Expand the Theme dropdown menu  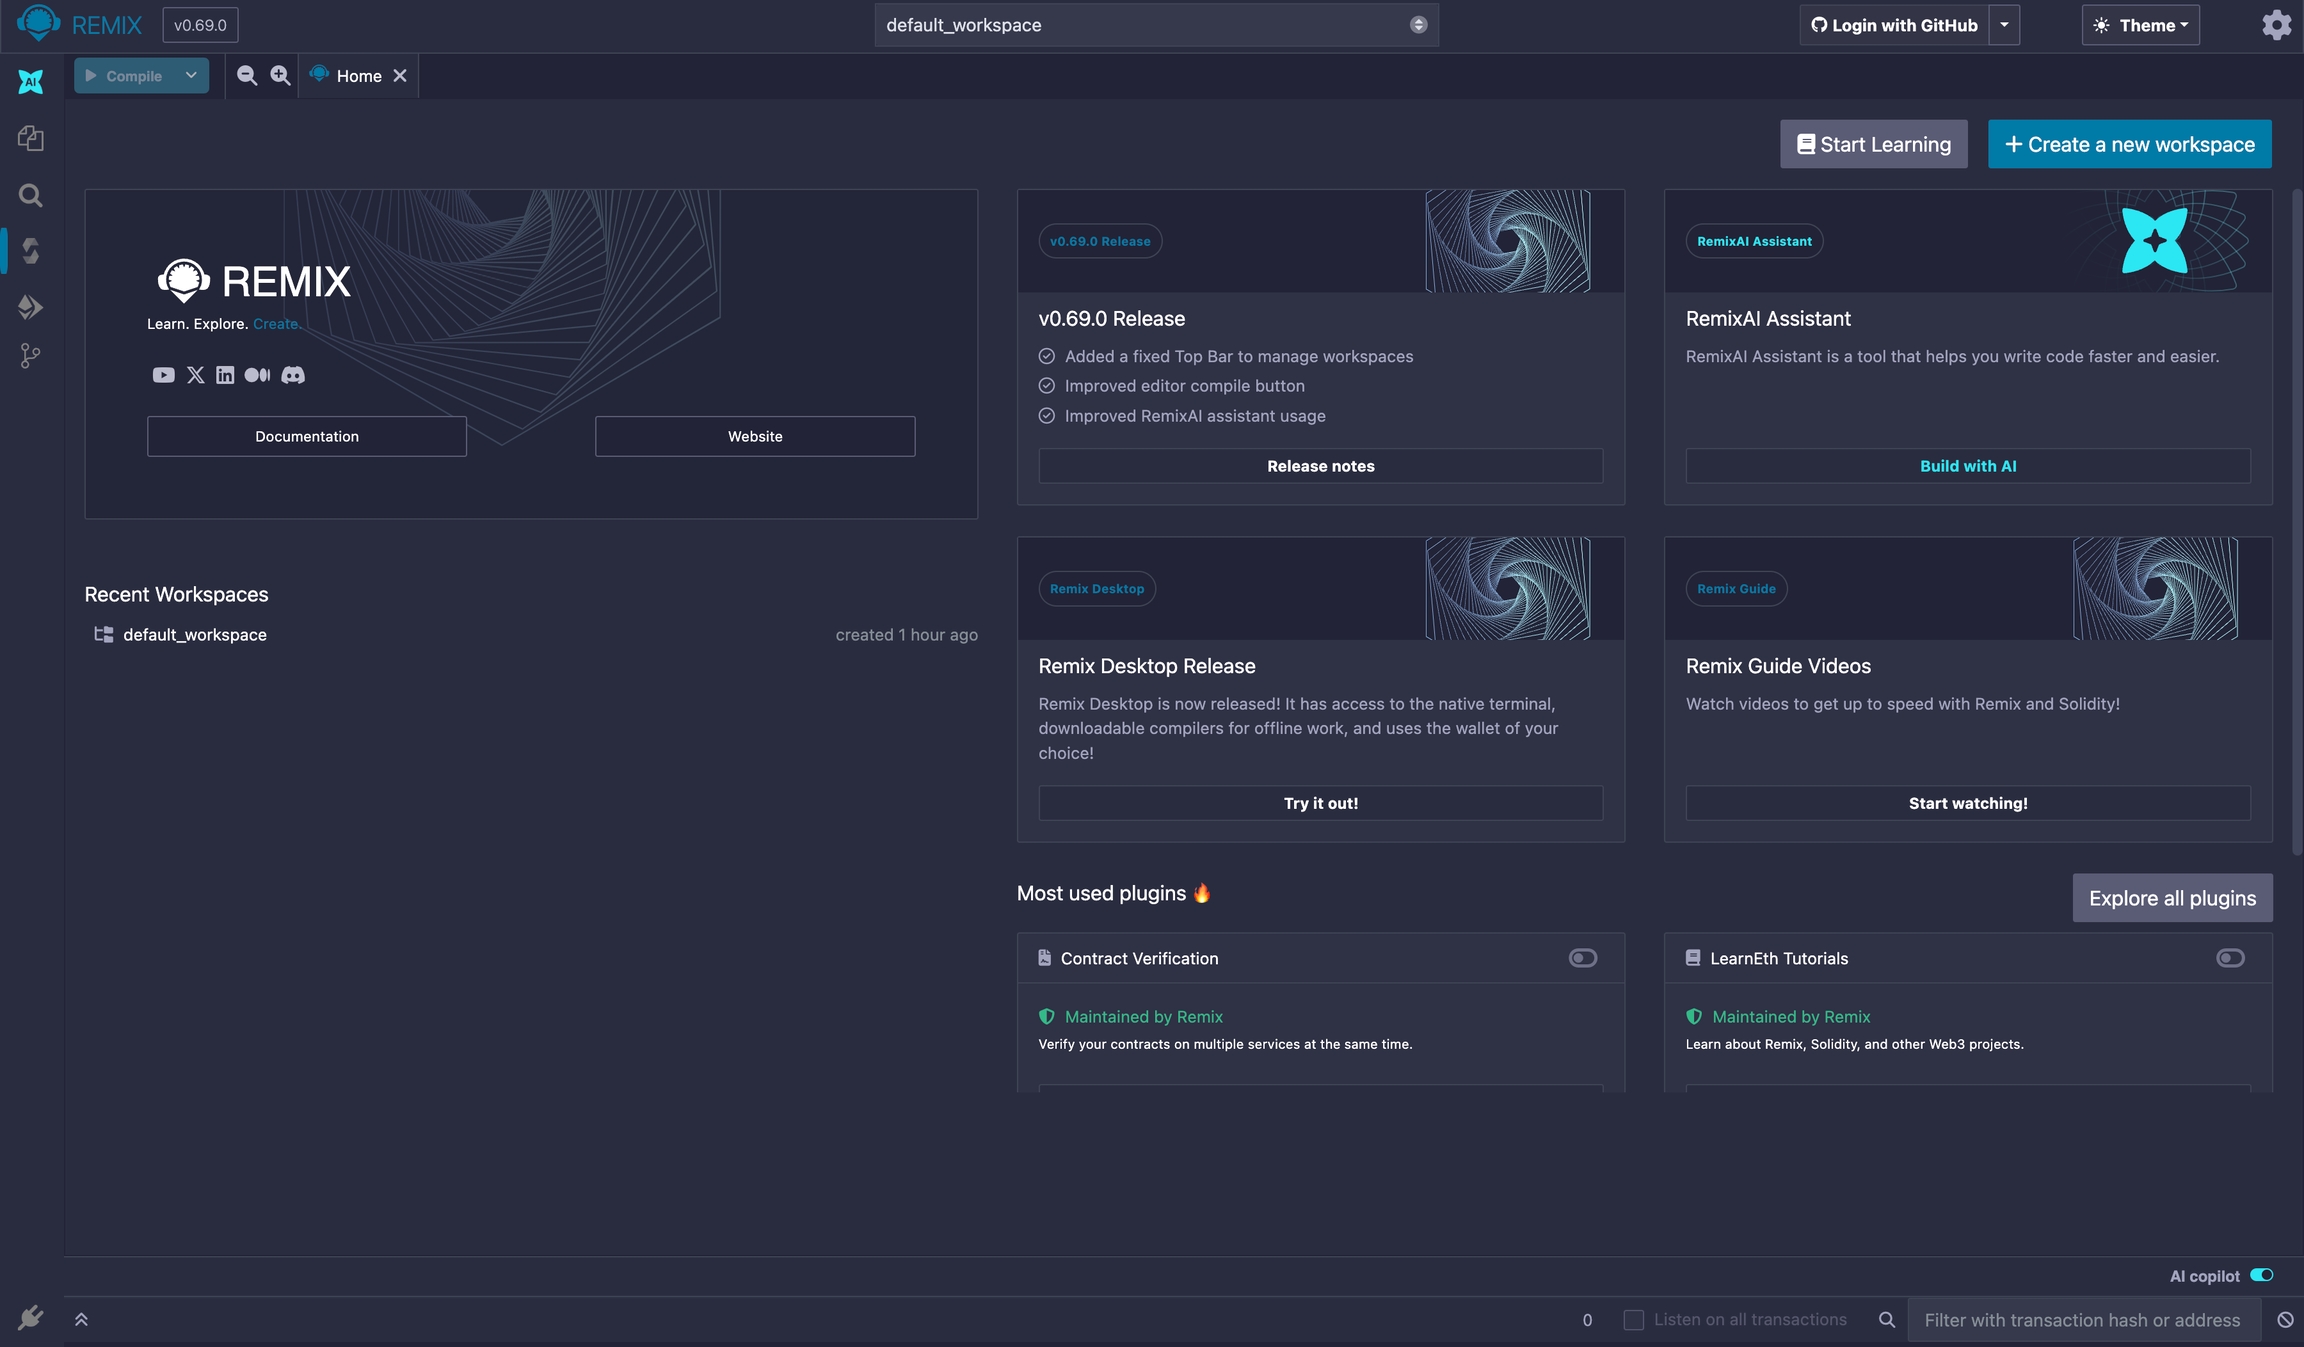point(2141,25)
